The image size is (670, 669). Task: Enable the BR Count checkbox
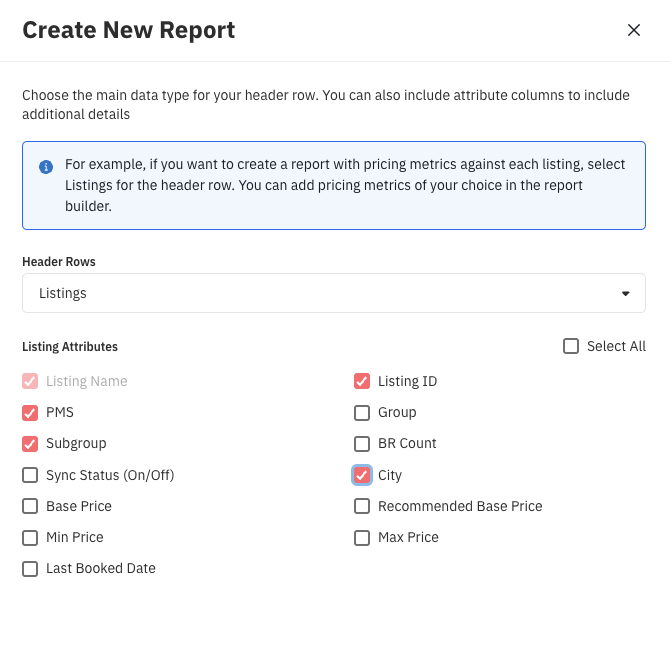point(362,444)
